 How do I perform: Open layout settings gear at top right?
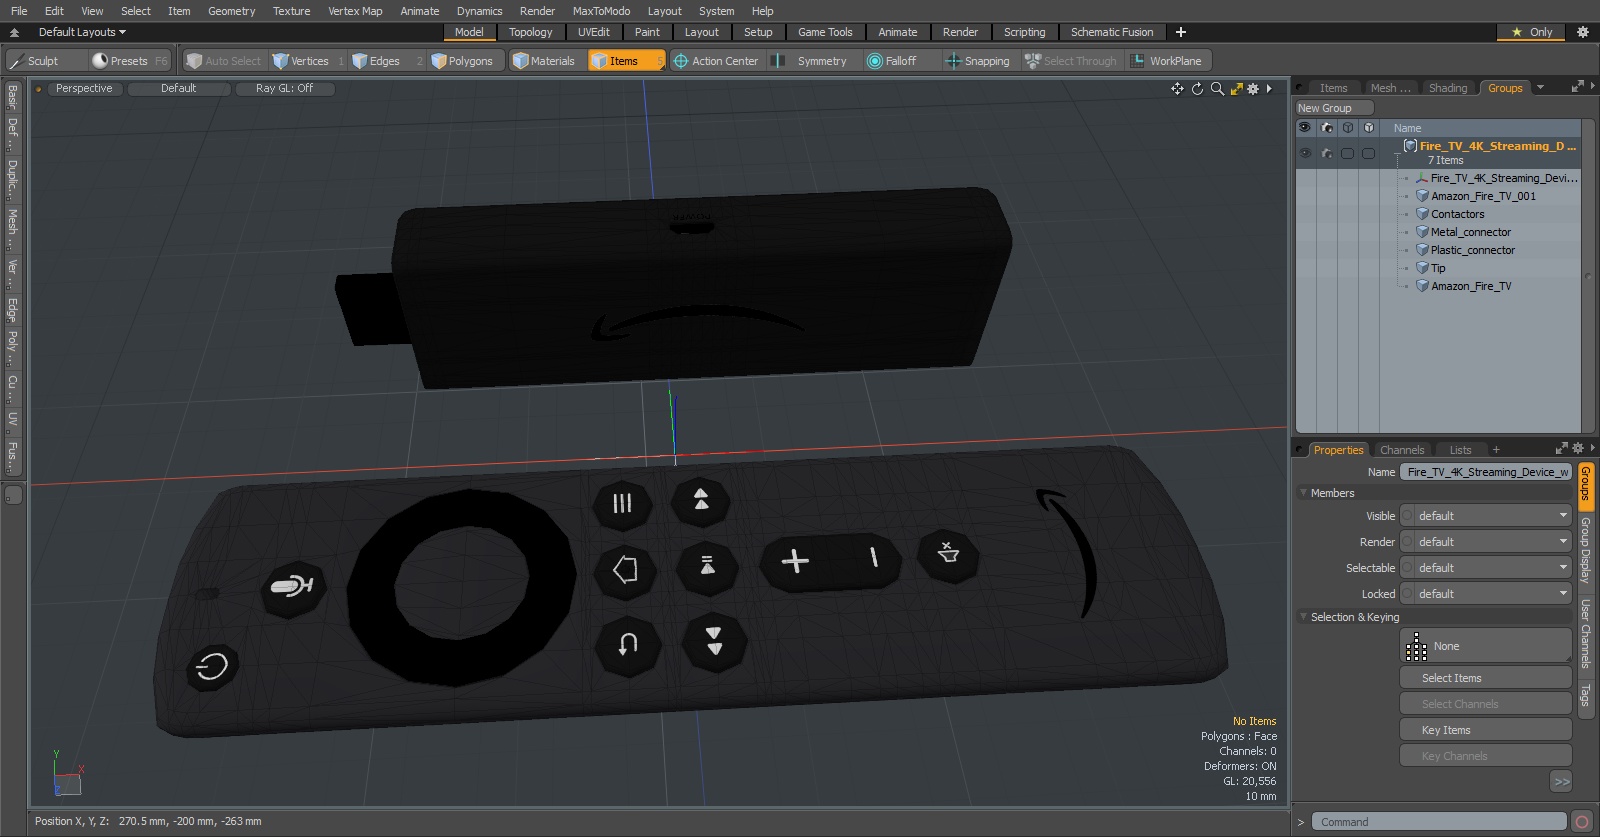(x=1583, y=32)
